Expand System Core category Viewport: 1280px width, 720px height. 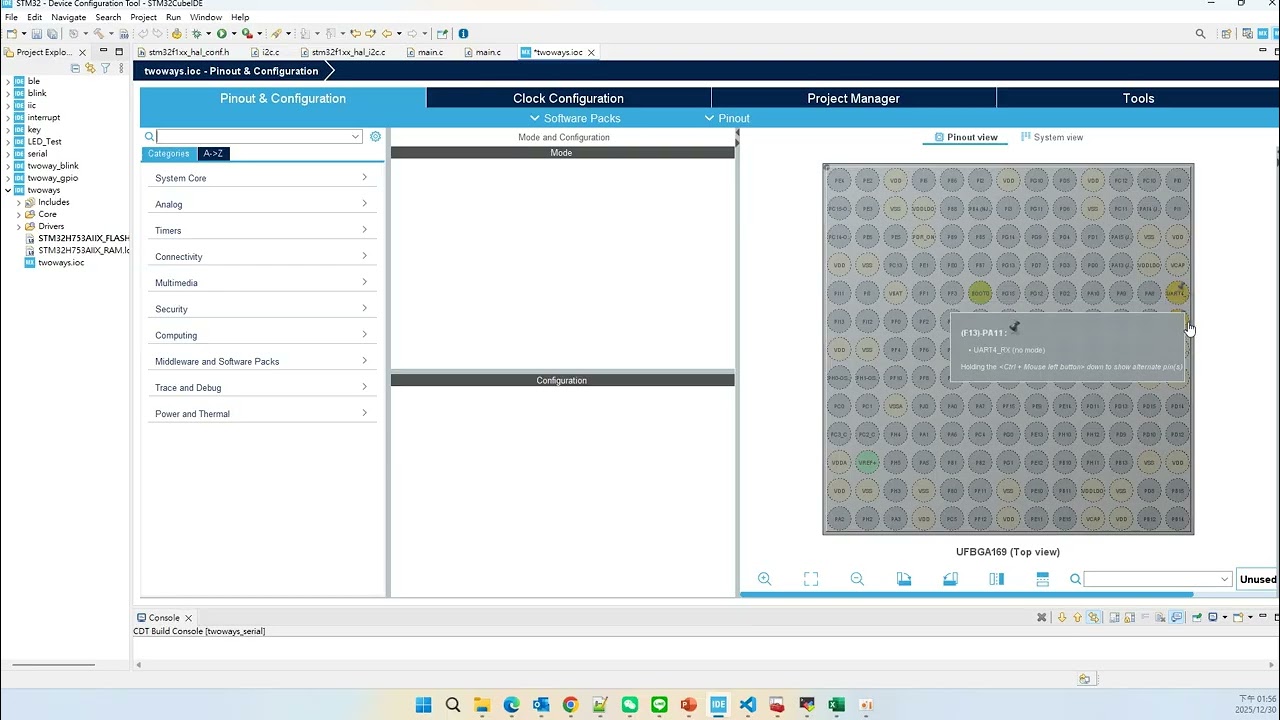pyautogui.click(x=262, y=178)
